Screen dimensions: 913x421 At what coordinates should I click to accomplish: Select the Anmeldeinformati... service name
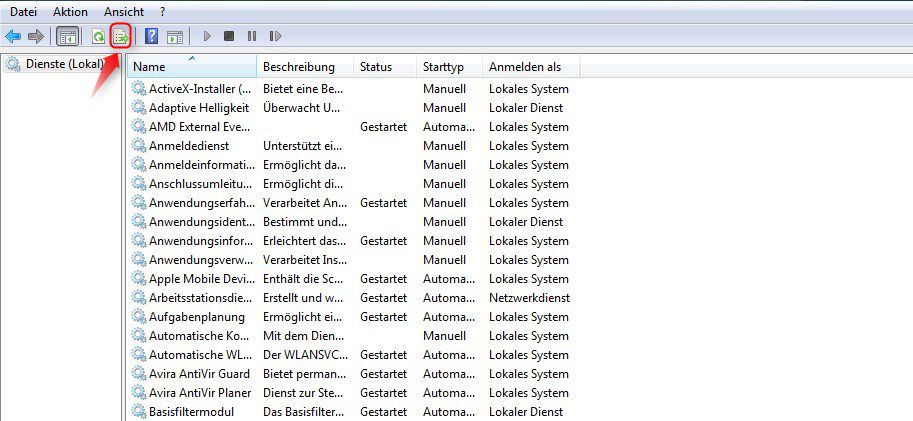(201, 165)
